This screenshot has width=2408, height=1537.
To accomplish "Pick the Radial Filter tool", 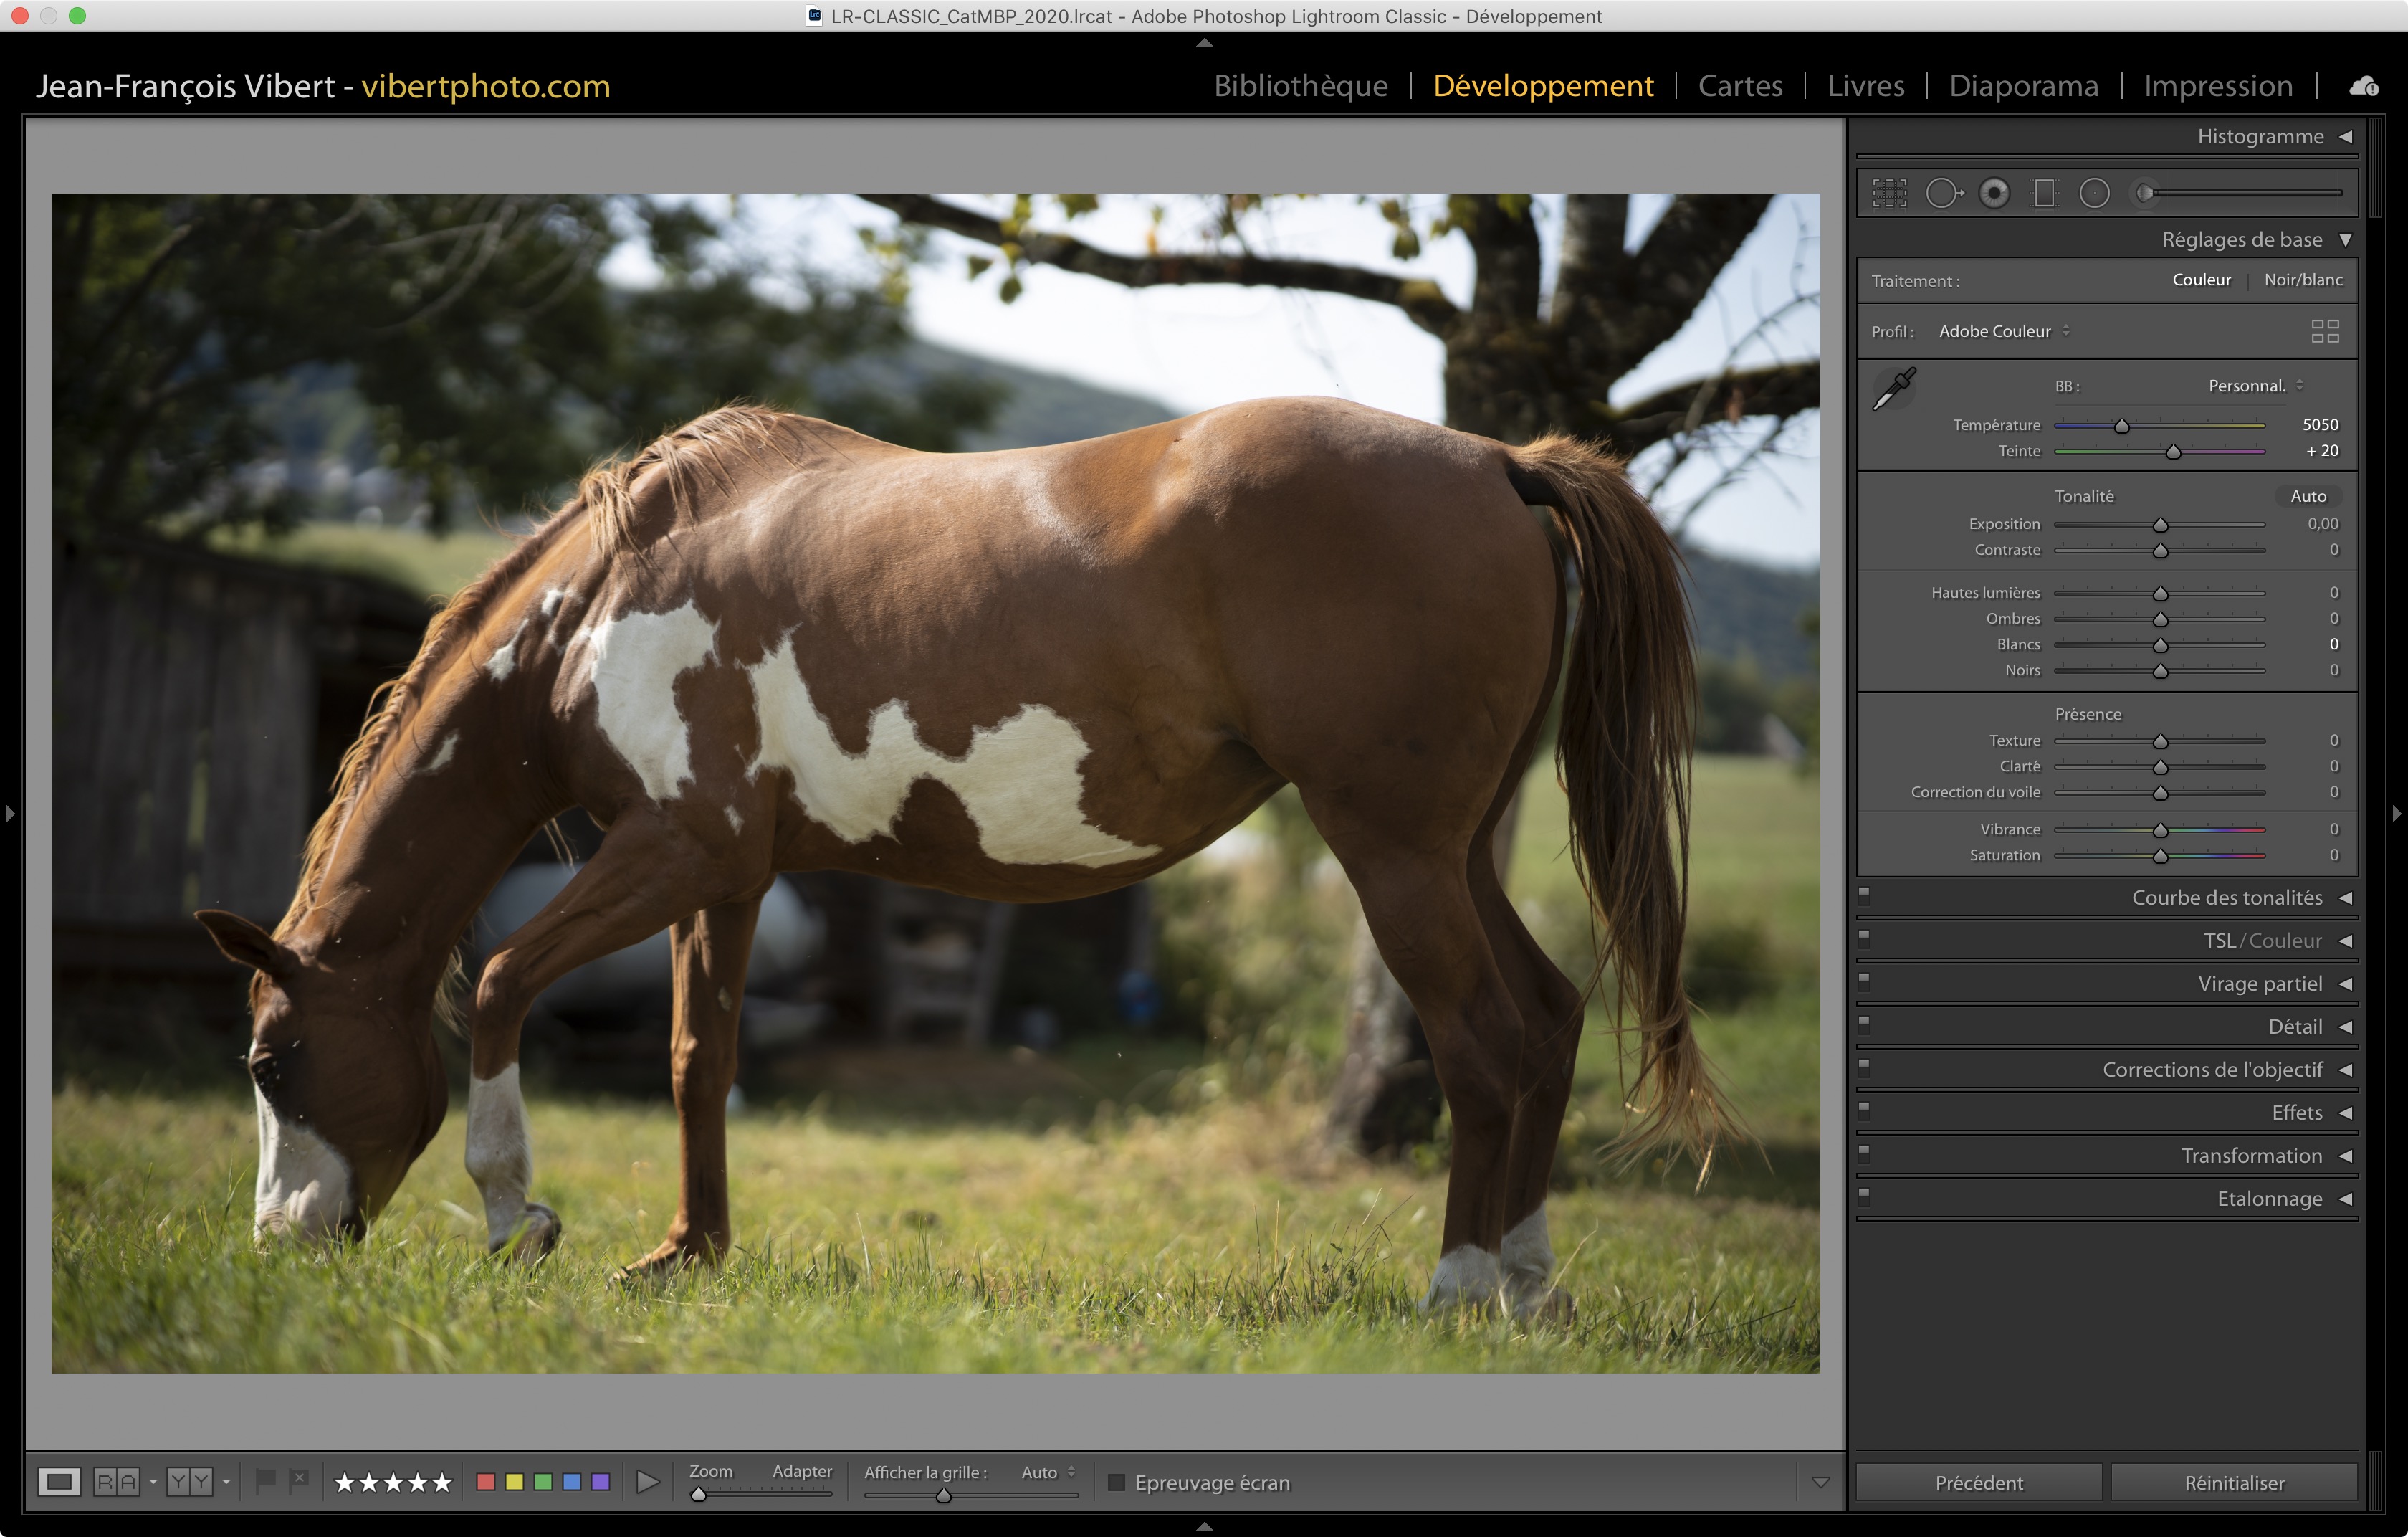I will coord(2094,193).
